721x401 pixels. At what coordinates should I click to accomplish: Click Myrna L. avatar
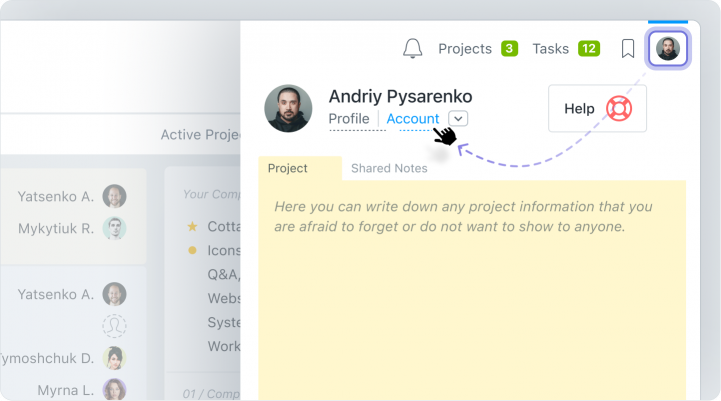click(x=115, y=390)
